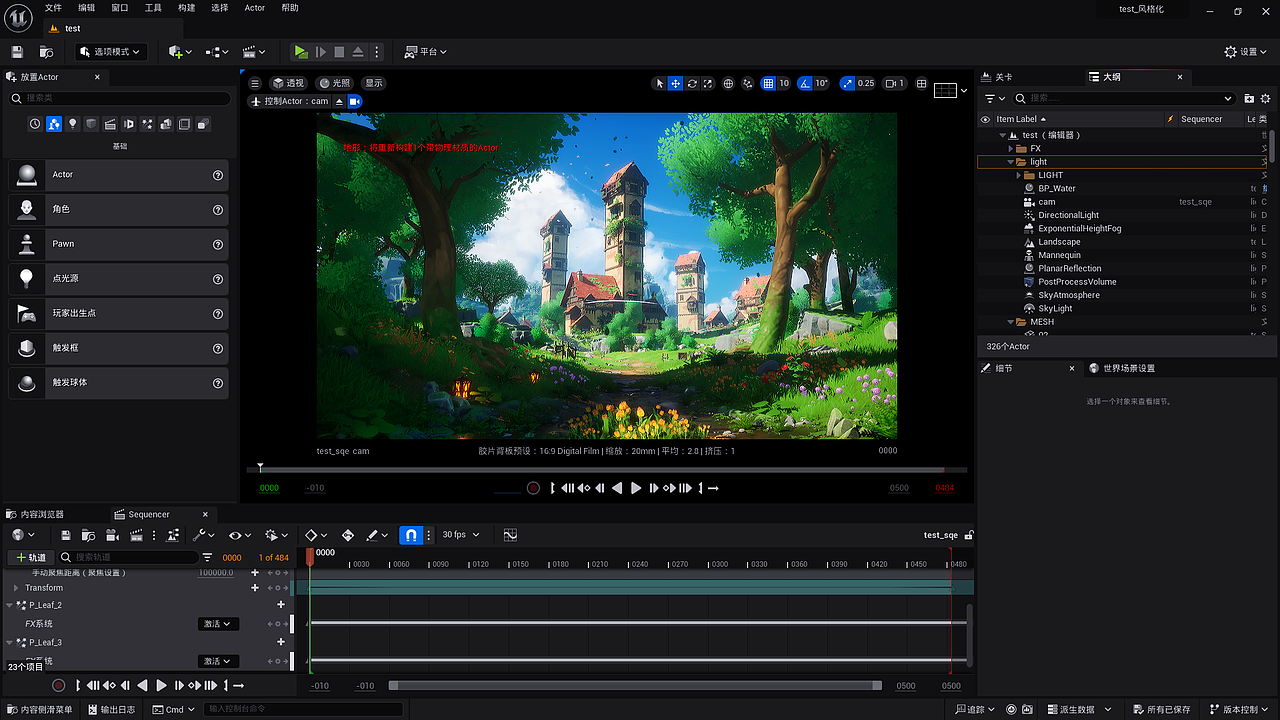Click the Eject icon in play toolbar
Screen dimensions: 1280x720
[358, 52]
